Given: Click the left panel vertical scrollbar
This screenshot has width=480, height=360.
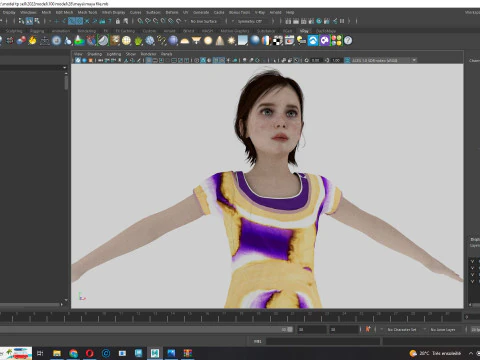Looking at the screenshot, I should [x=66, y=82].
